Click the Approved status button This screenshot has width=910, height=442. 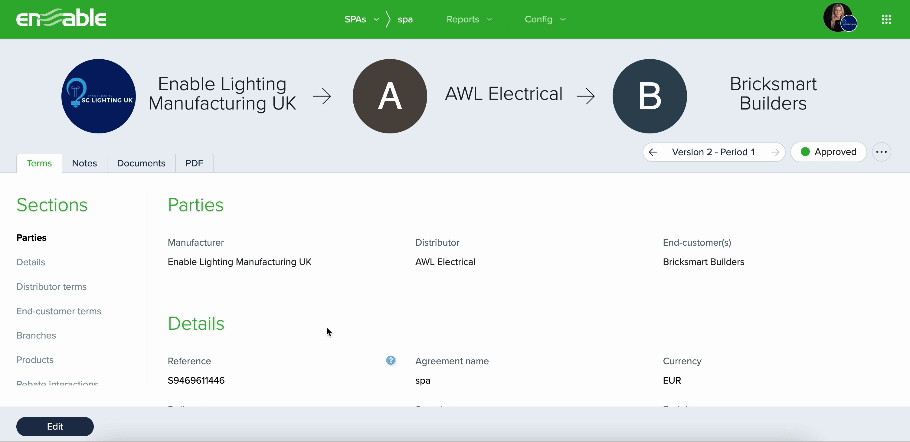click(828, 152)
